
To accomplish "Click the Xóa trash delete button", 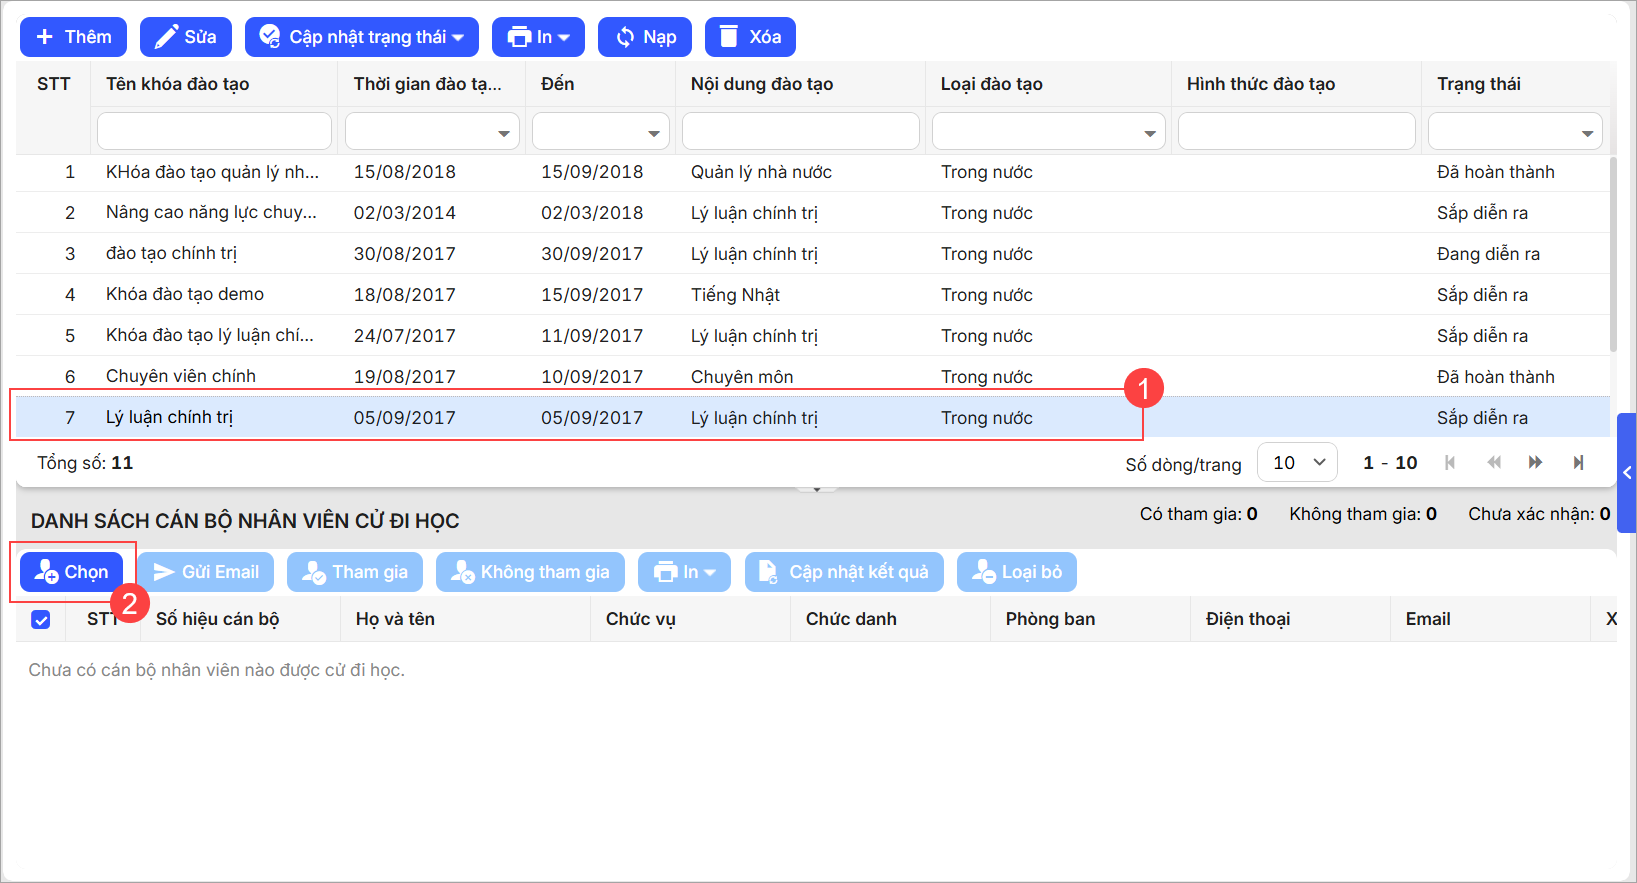I will pyautogui.click(x=750, y=37).
